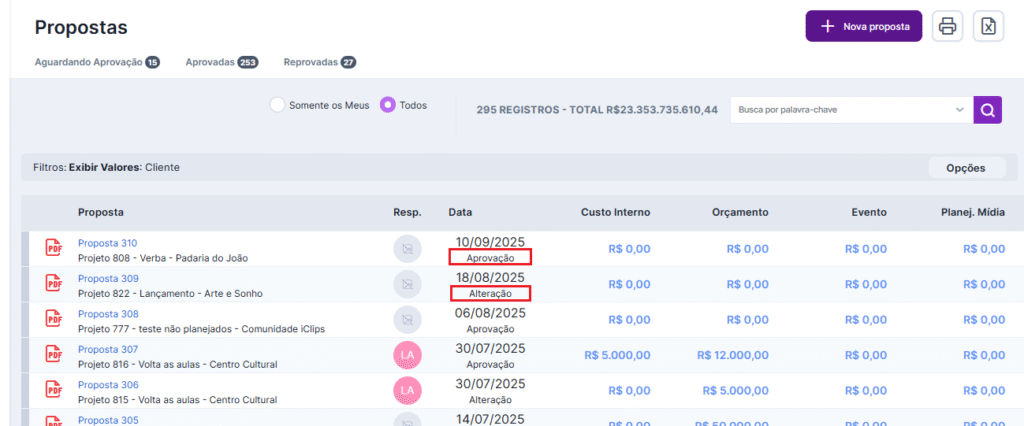Click the purple search magnifier button
Screen dimensions: 1024x426
click(987, 110)
